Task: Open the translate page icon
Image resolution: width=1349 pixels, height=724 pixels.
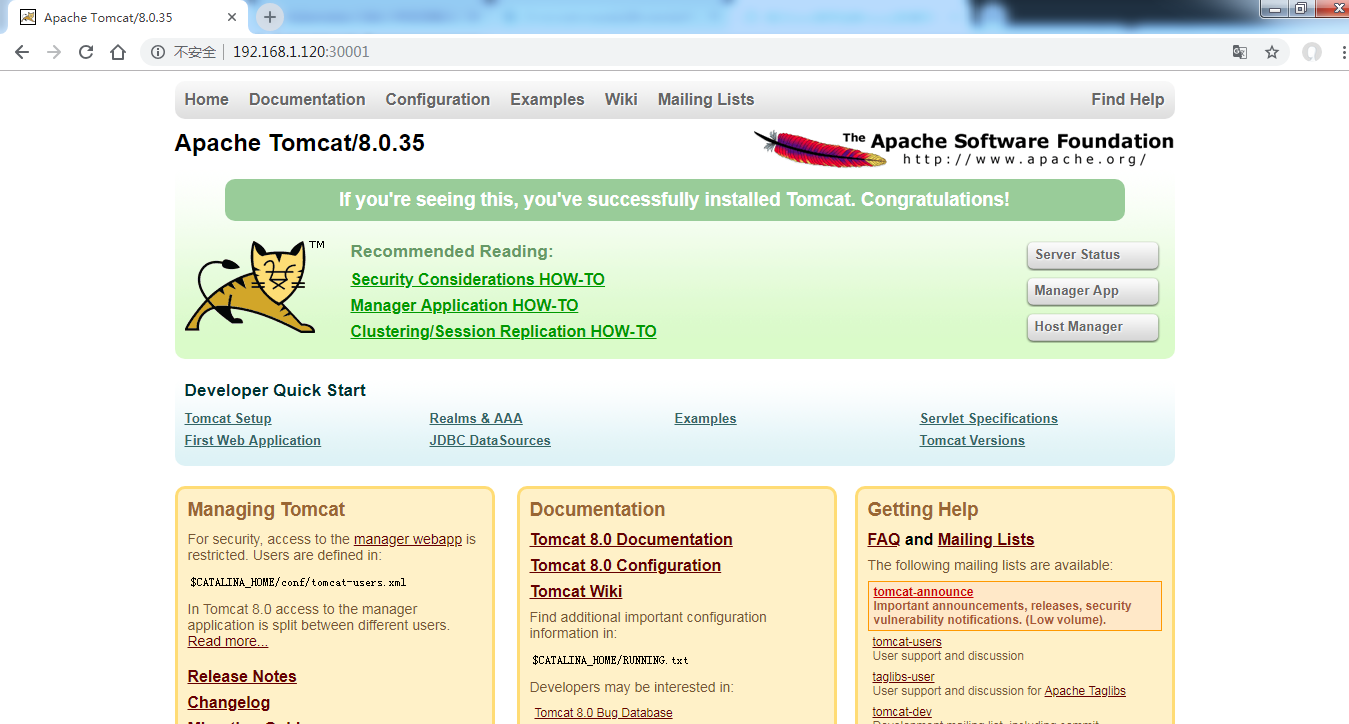Action: (x=1240, y=52)
